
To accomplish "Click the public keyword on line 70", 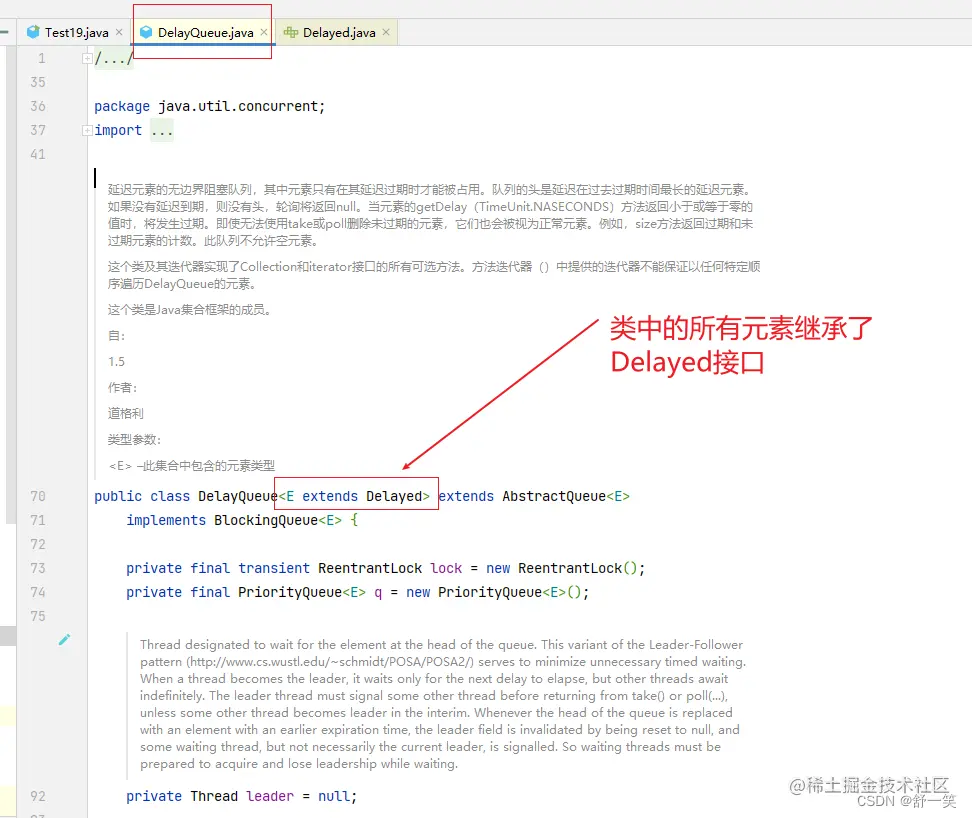I will click(x=118, y=496).
